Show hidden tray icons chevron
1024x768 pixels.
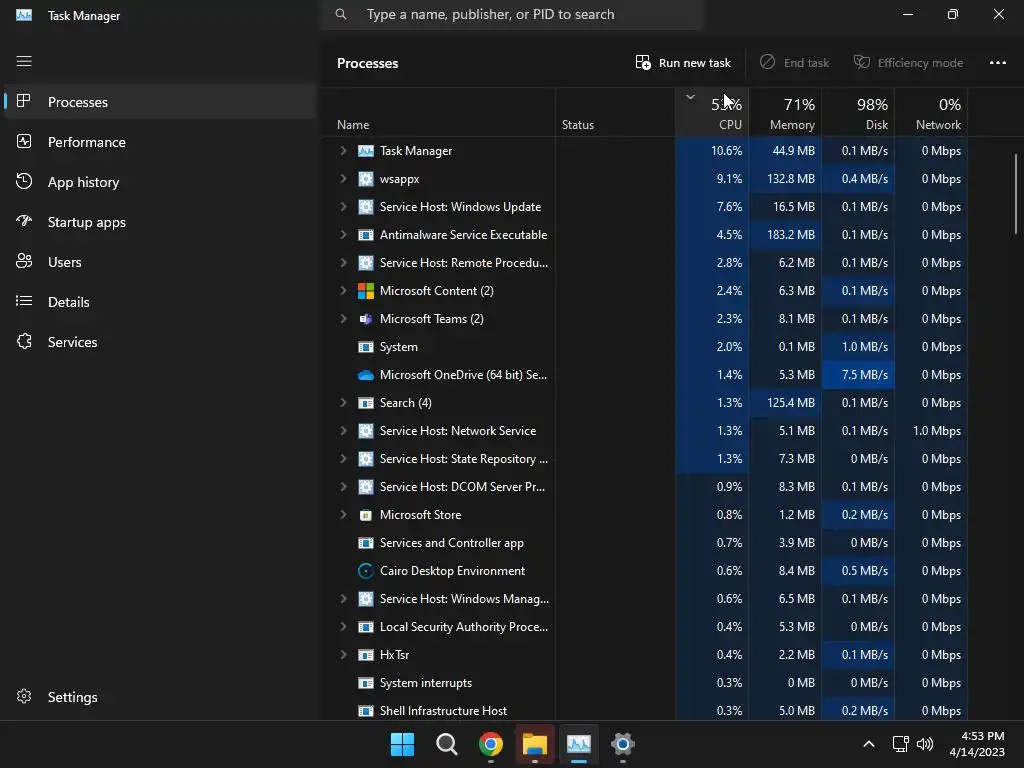tap(869, 744)
